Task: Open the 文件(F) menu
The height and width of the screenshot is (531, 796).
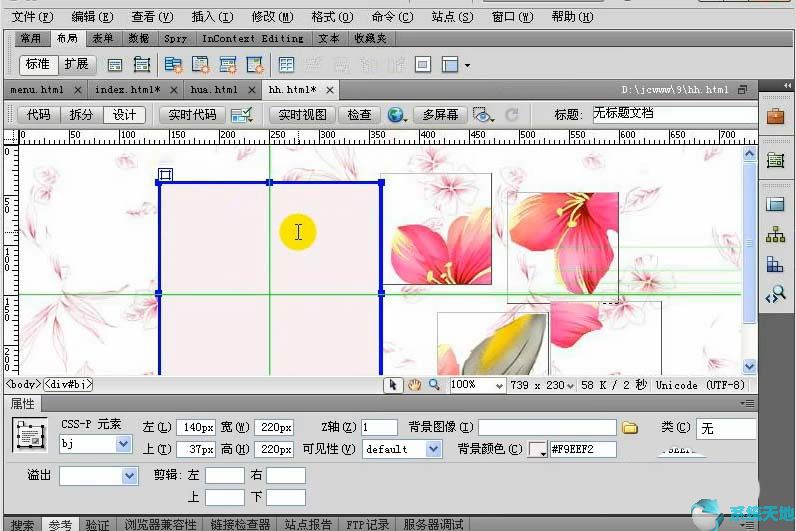Action: (x=32, y=17)
